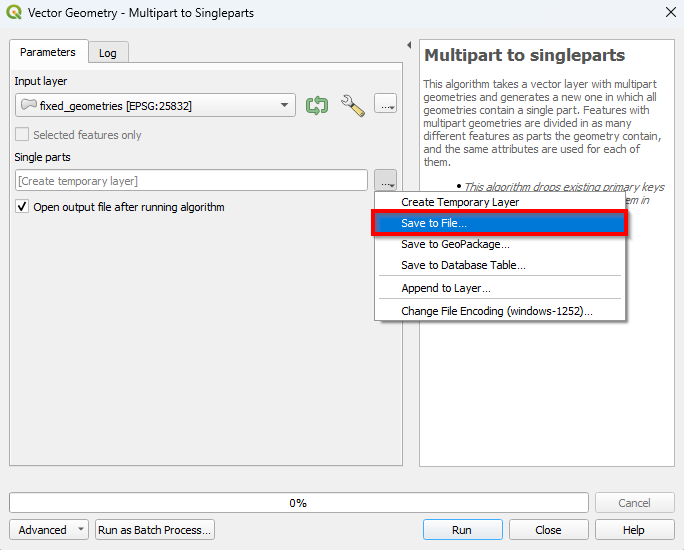
Task: Switch to the Log tab
Action: click(107, 53)
